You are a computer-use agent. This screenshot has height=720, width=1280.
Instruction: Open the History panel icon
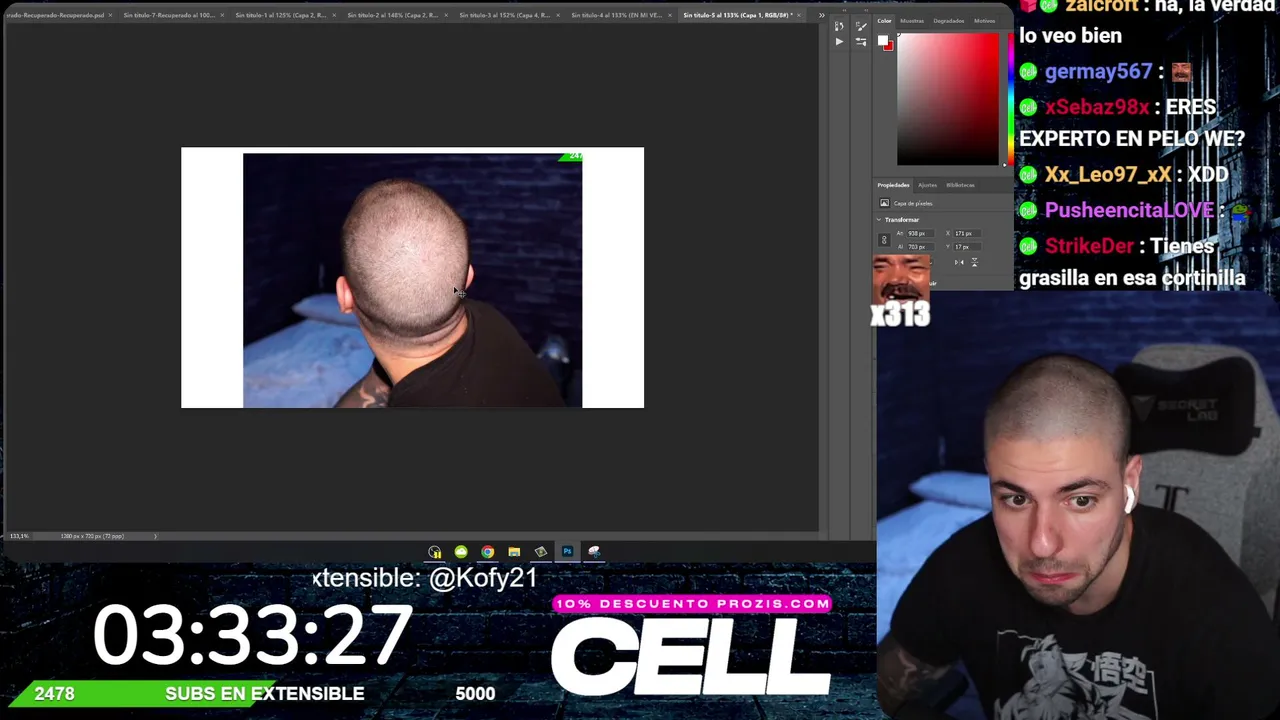(839, 26)
